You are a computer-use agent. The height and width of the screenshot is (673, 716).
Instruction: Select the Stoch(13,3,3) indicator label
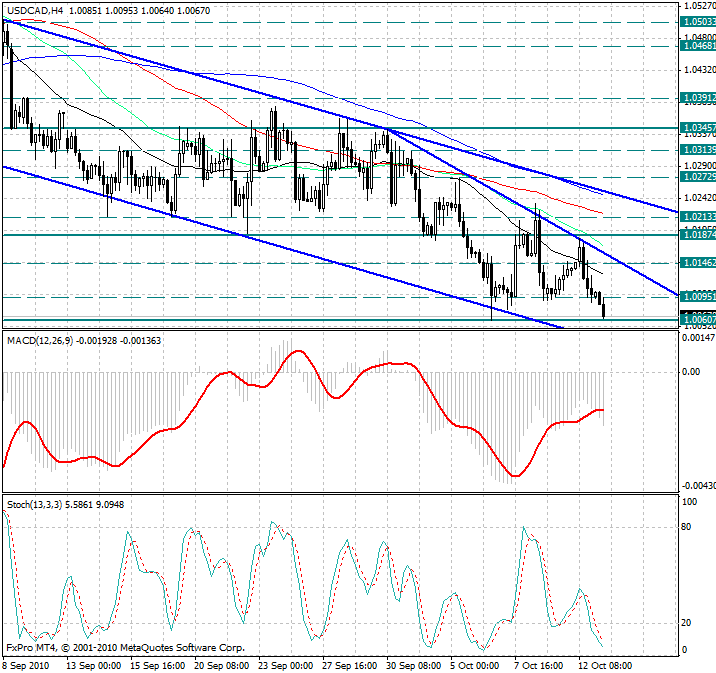34,505
